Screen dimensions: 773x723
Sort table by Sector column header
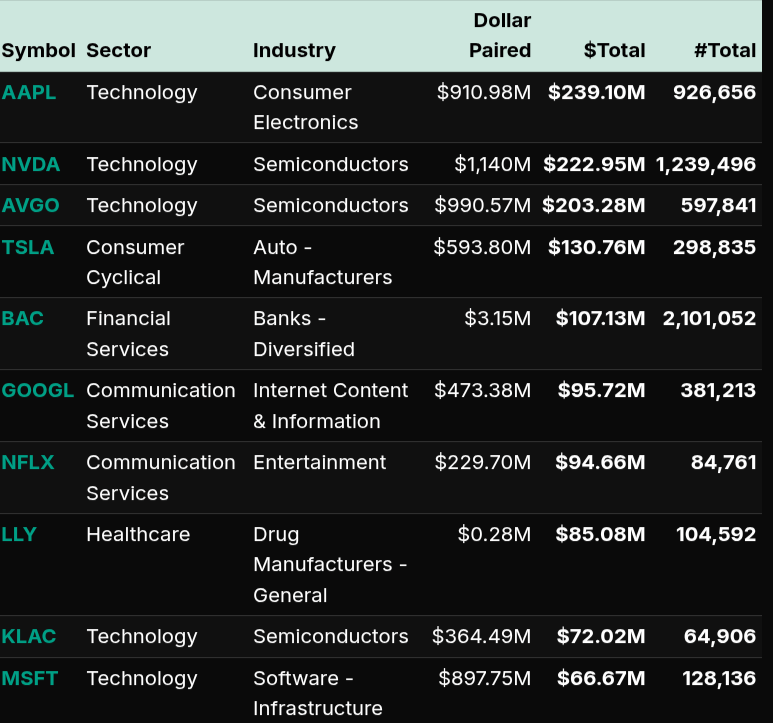119,50
